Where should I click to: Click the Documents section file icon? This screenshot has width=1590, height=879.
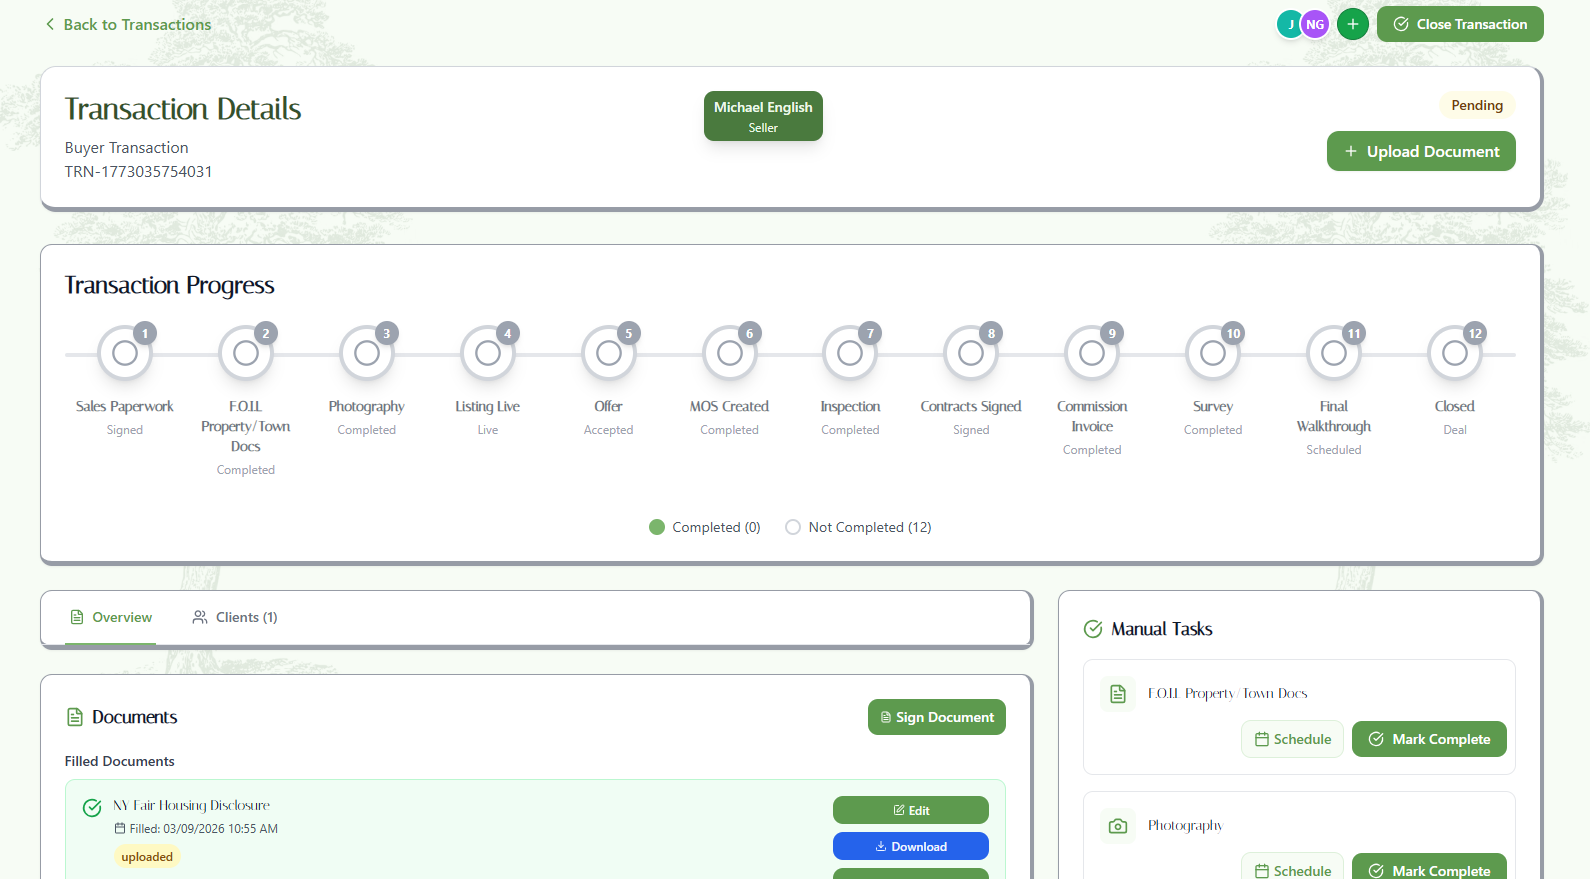click(x=75, y=717)
